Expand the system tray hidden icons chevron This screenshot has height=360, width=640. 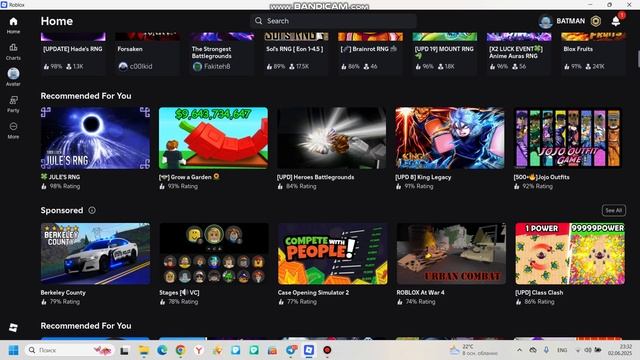click(519, 350)
